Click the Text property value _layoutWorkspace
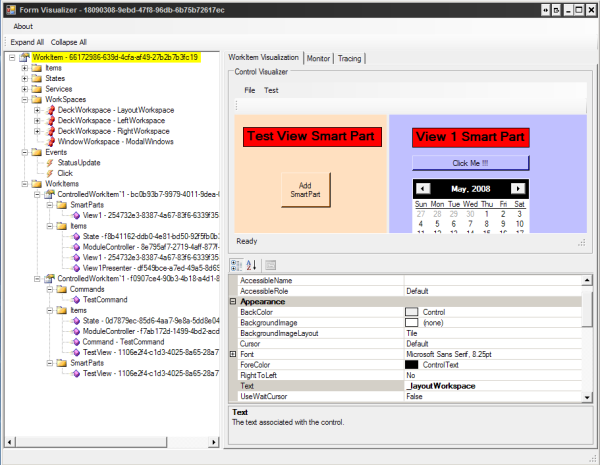Image resolution: width=600 pixels, height=465 pixels. pos(493,386)
